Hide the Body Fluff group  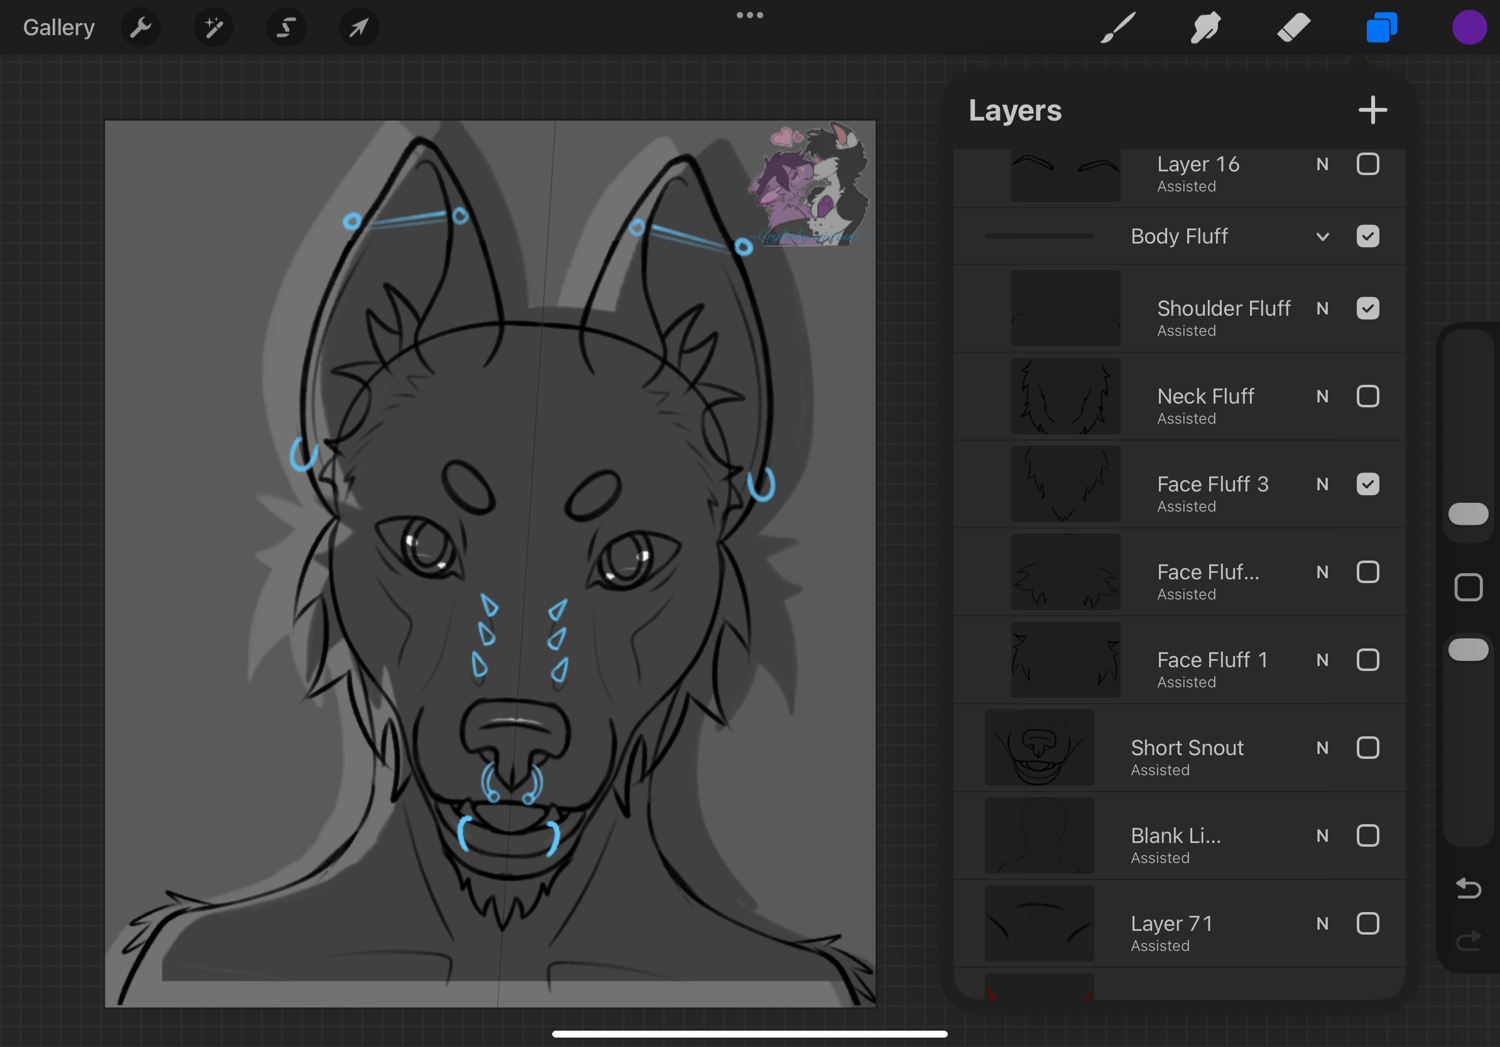click(x=1368, y=236)
